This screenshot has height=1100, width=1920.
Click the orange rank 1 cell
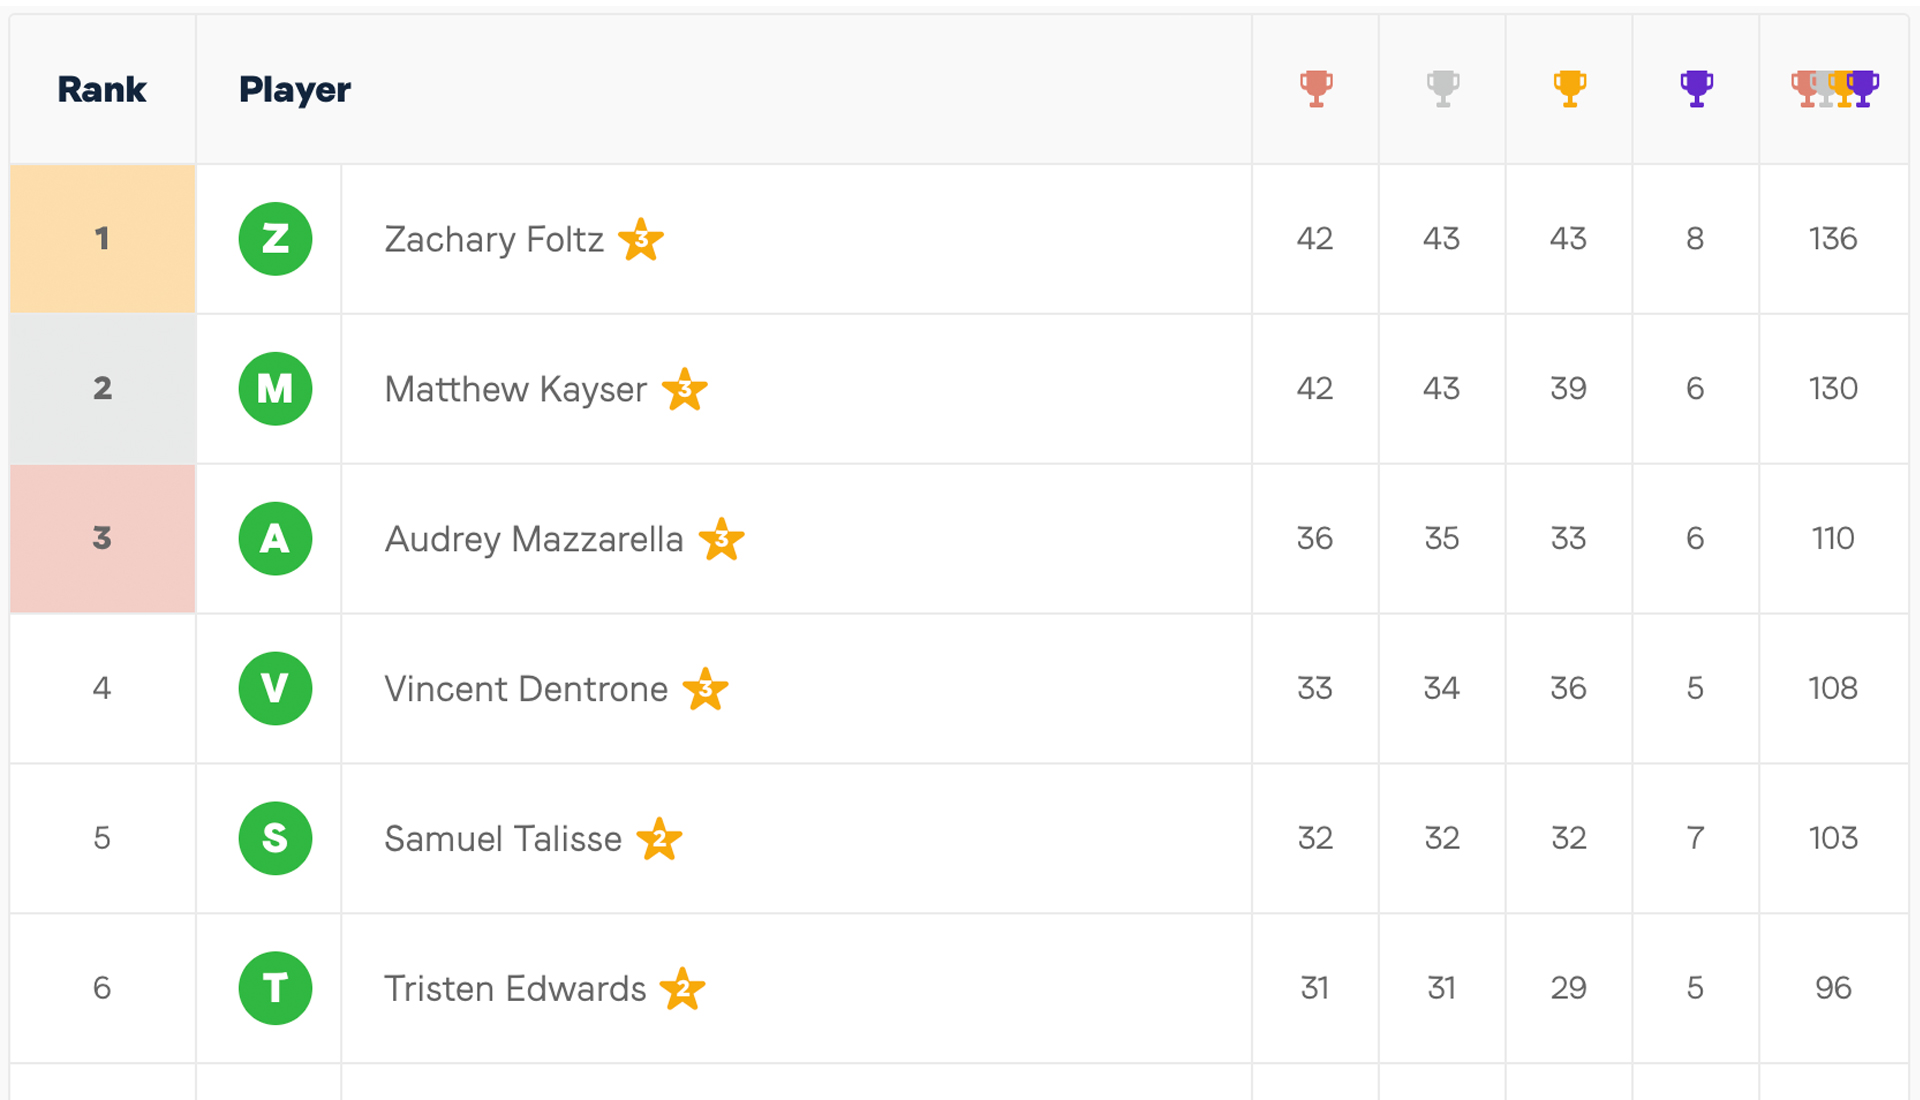pyautogui.click(x=102, y=239)
